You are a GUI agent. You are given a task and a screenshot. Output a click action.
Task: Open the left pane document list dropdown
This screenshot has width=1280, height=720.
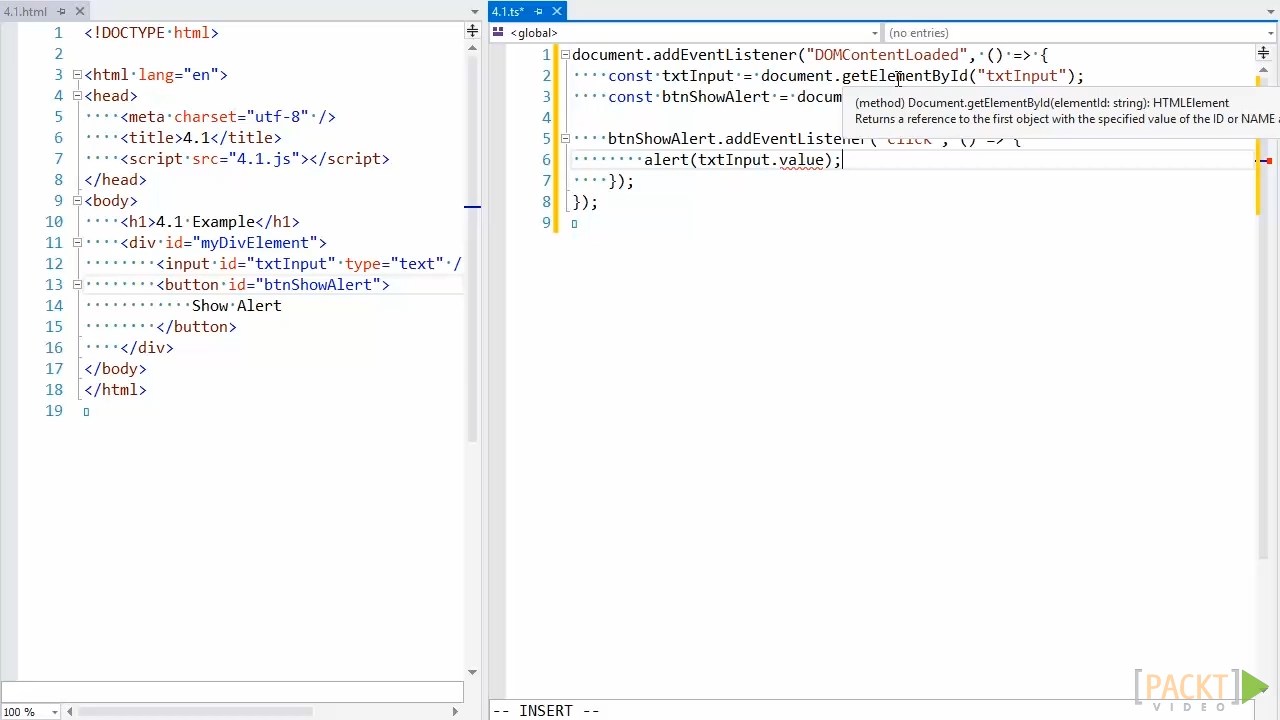[474, 12]
